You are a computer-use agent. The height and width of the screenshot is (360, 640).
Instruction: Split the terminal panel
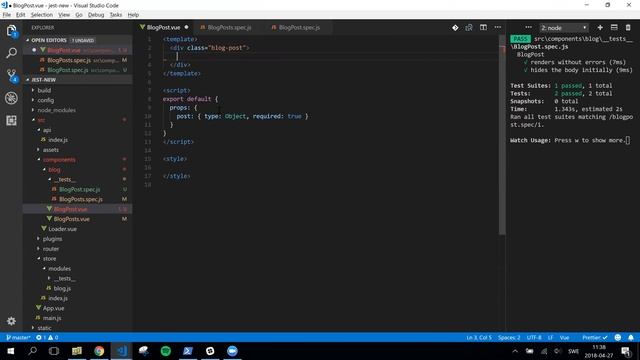click(x=614, y=28)
